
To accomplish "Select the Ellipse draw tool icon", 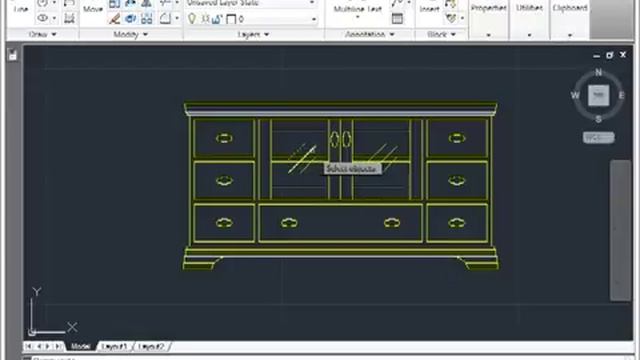I will tap(42, 18).
